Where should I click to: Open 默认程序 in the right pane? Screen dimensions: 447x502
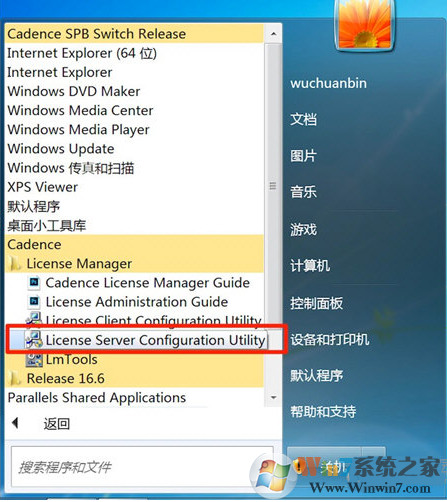316,376
